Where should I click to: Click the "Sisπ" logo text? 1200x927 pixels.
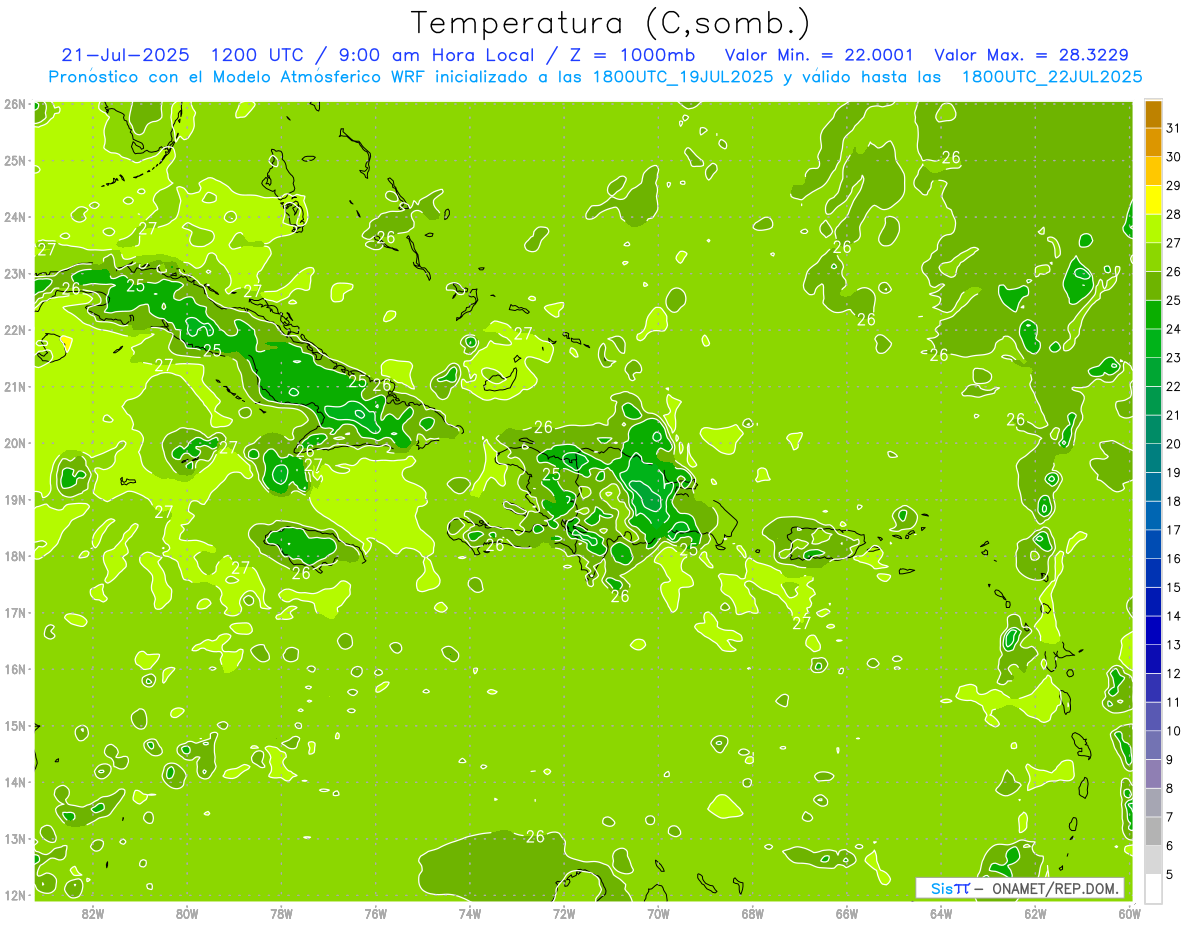tap(949, 888)
